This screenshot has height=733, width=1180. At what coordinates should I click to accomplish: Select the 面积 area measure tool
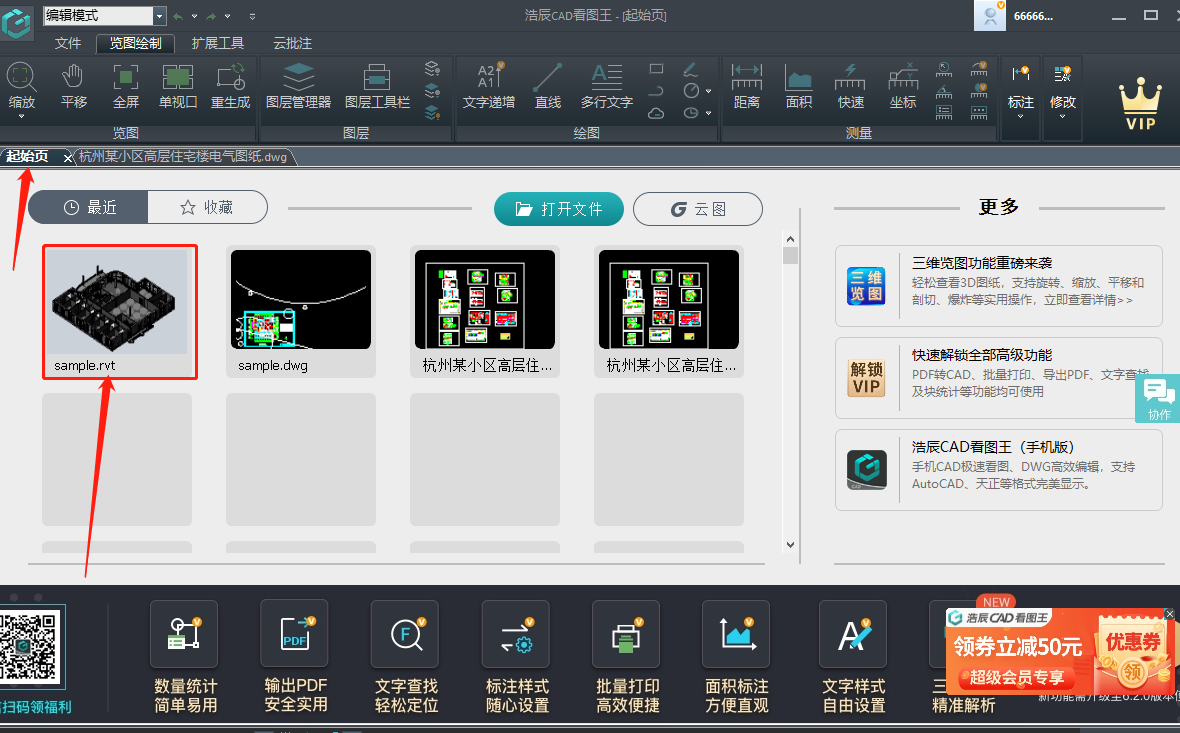tap(798, 85)
